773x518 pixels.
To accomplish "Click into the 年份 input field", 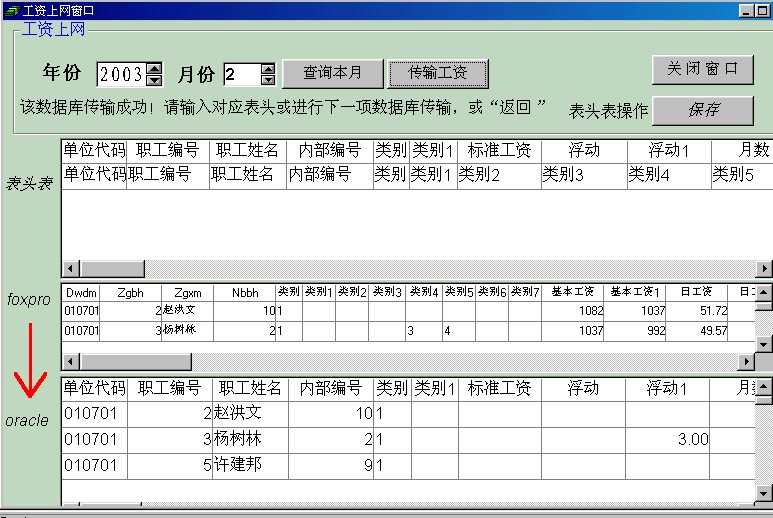I will pyautogui.click(x=121, y=74).
